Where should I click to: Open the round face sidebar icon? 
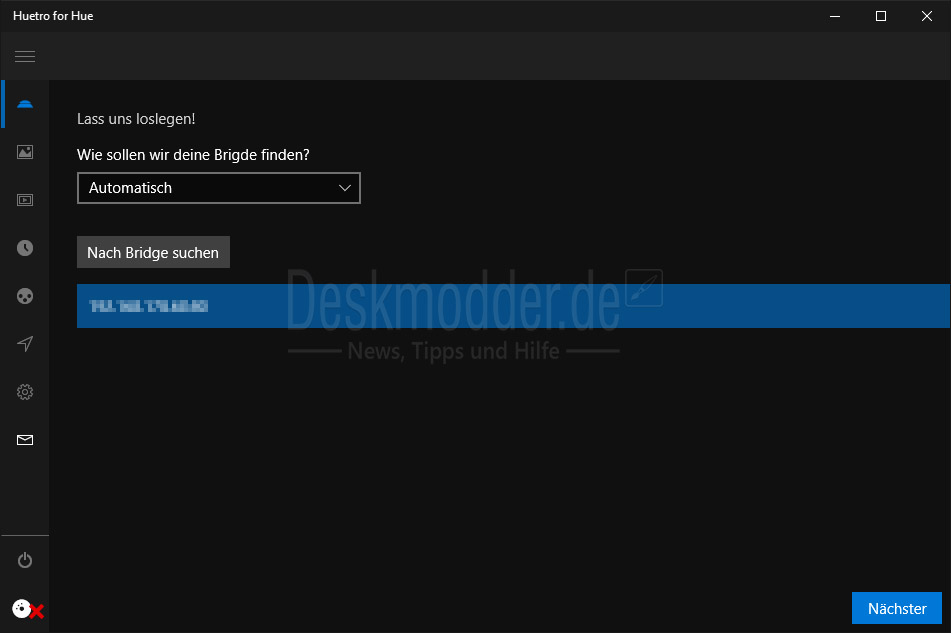[x=25, y=296]
